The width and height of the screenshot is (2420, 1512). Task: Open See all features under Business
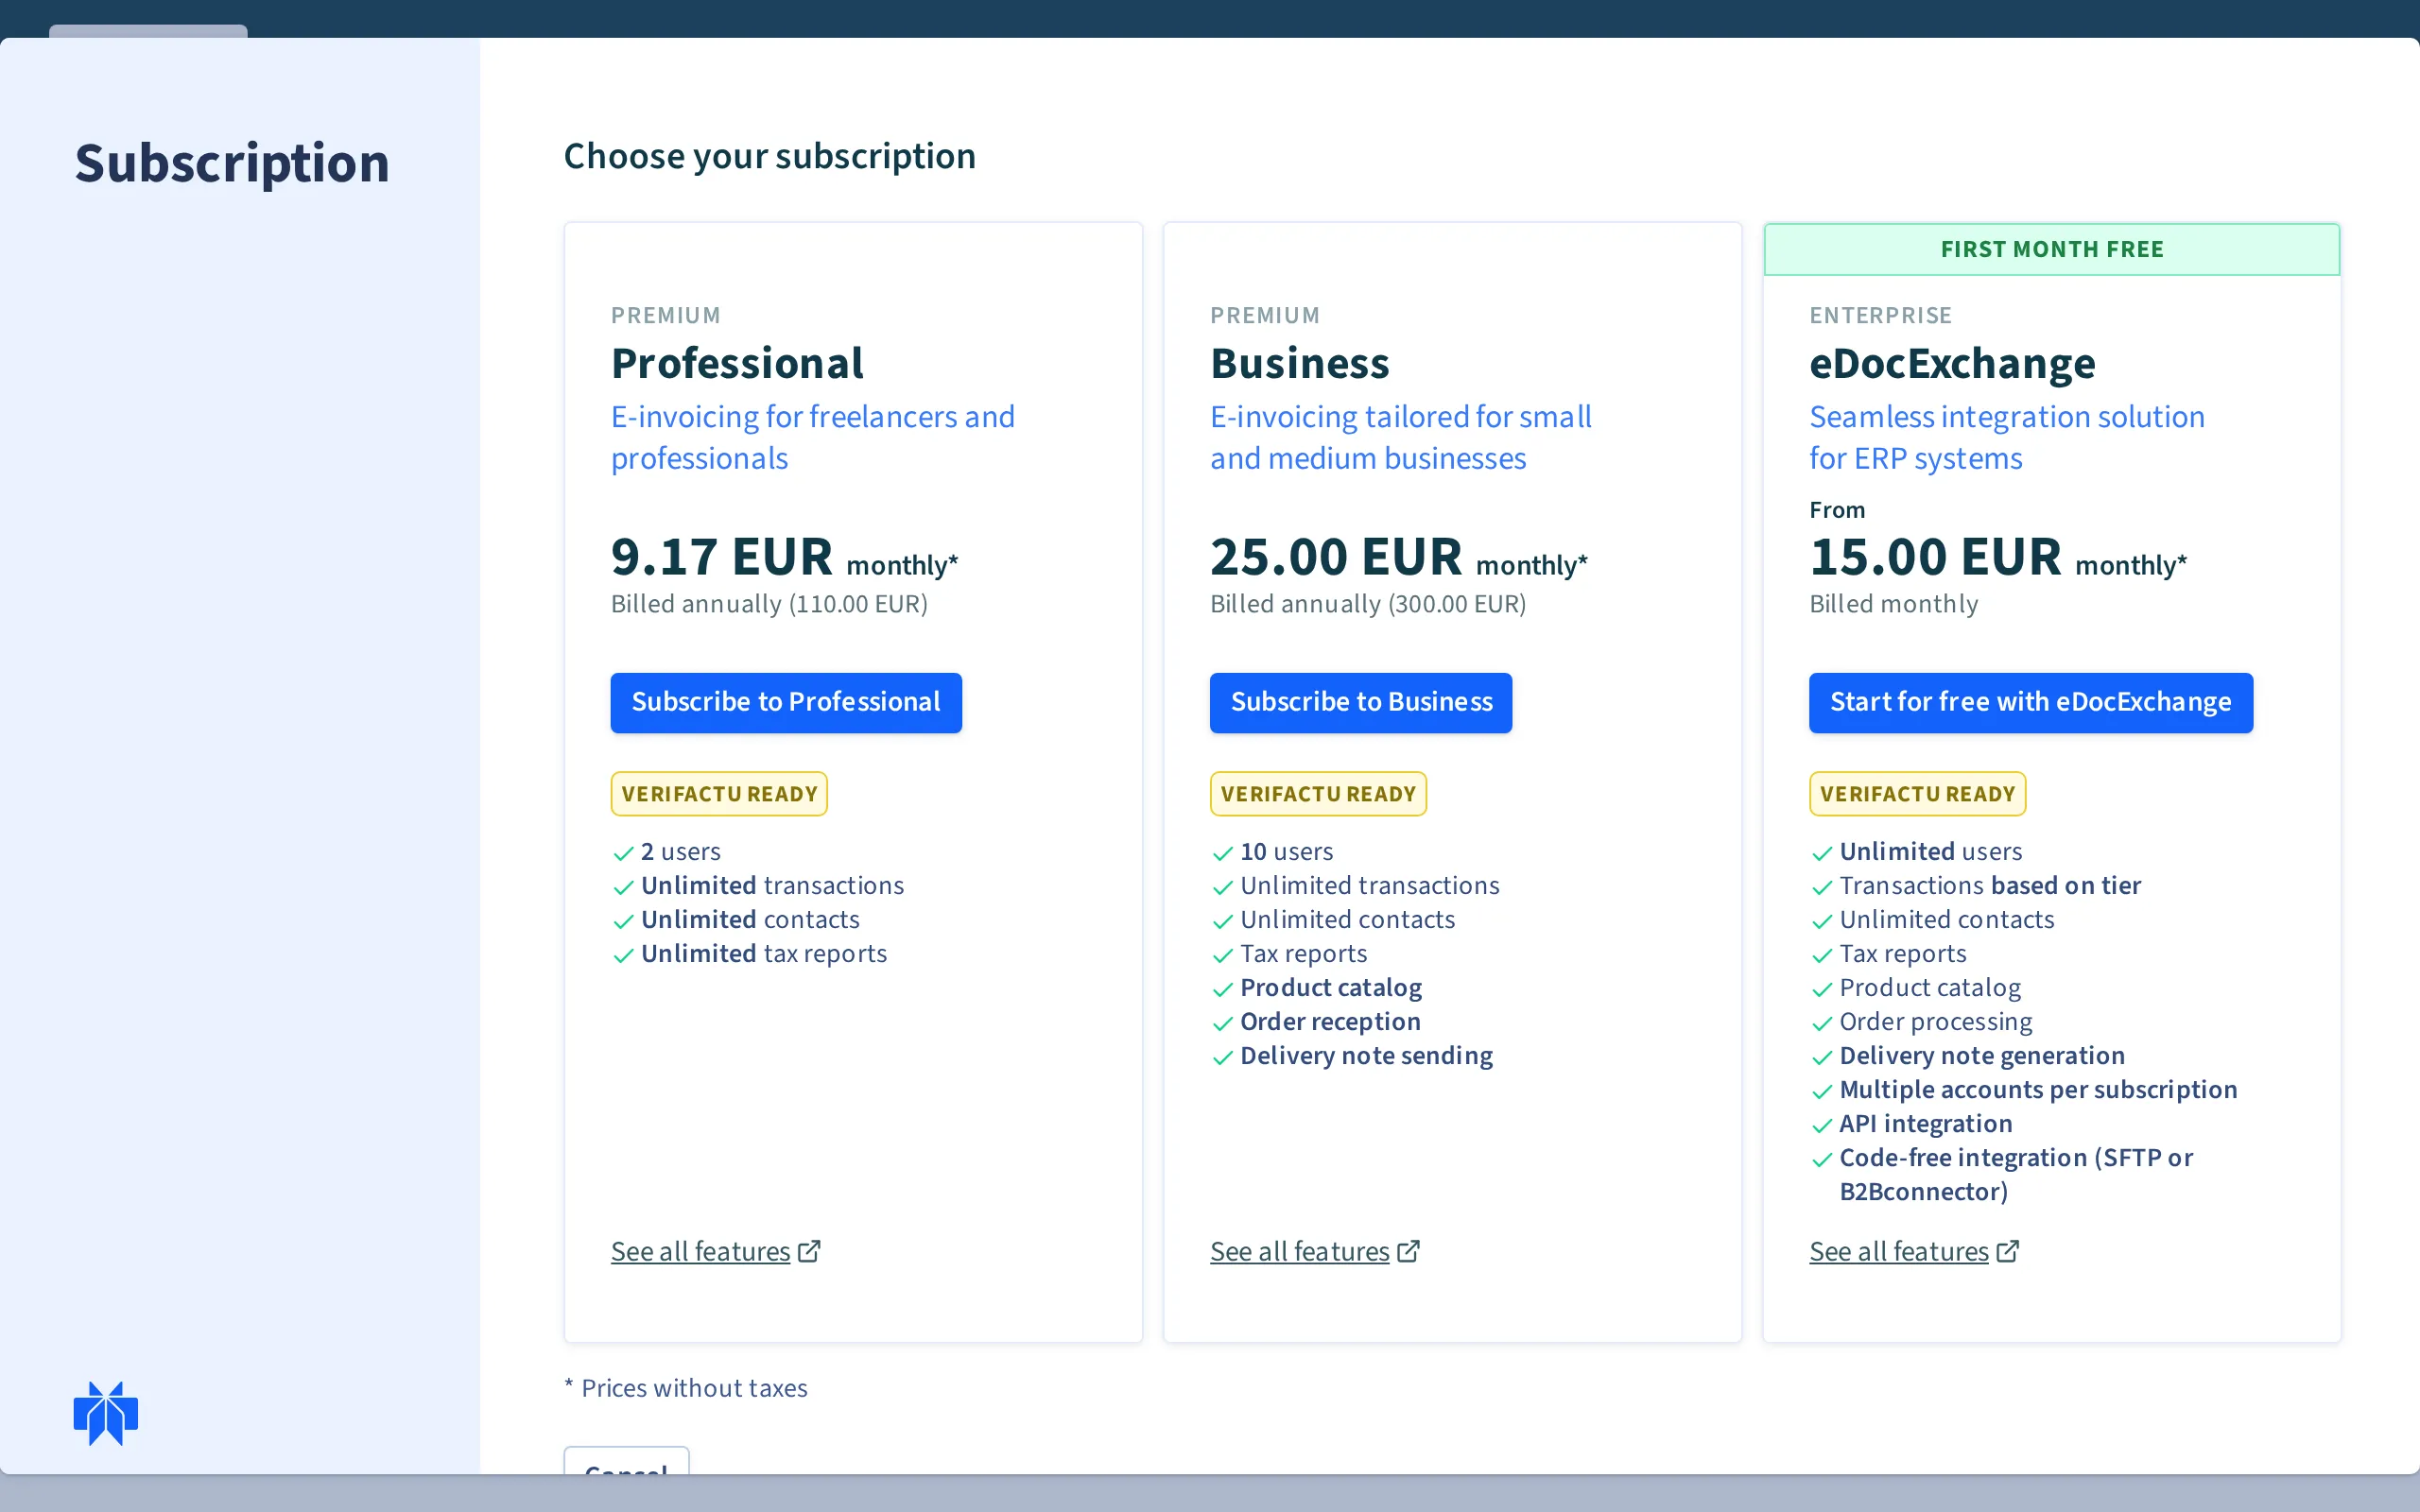click(1300, 1251)
